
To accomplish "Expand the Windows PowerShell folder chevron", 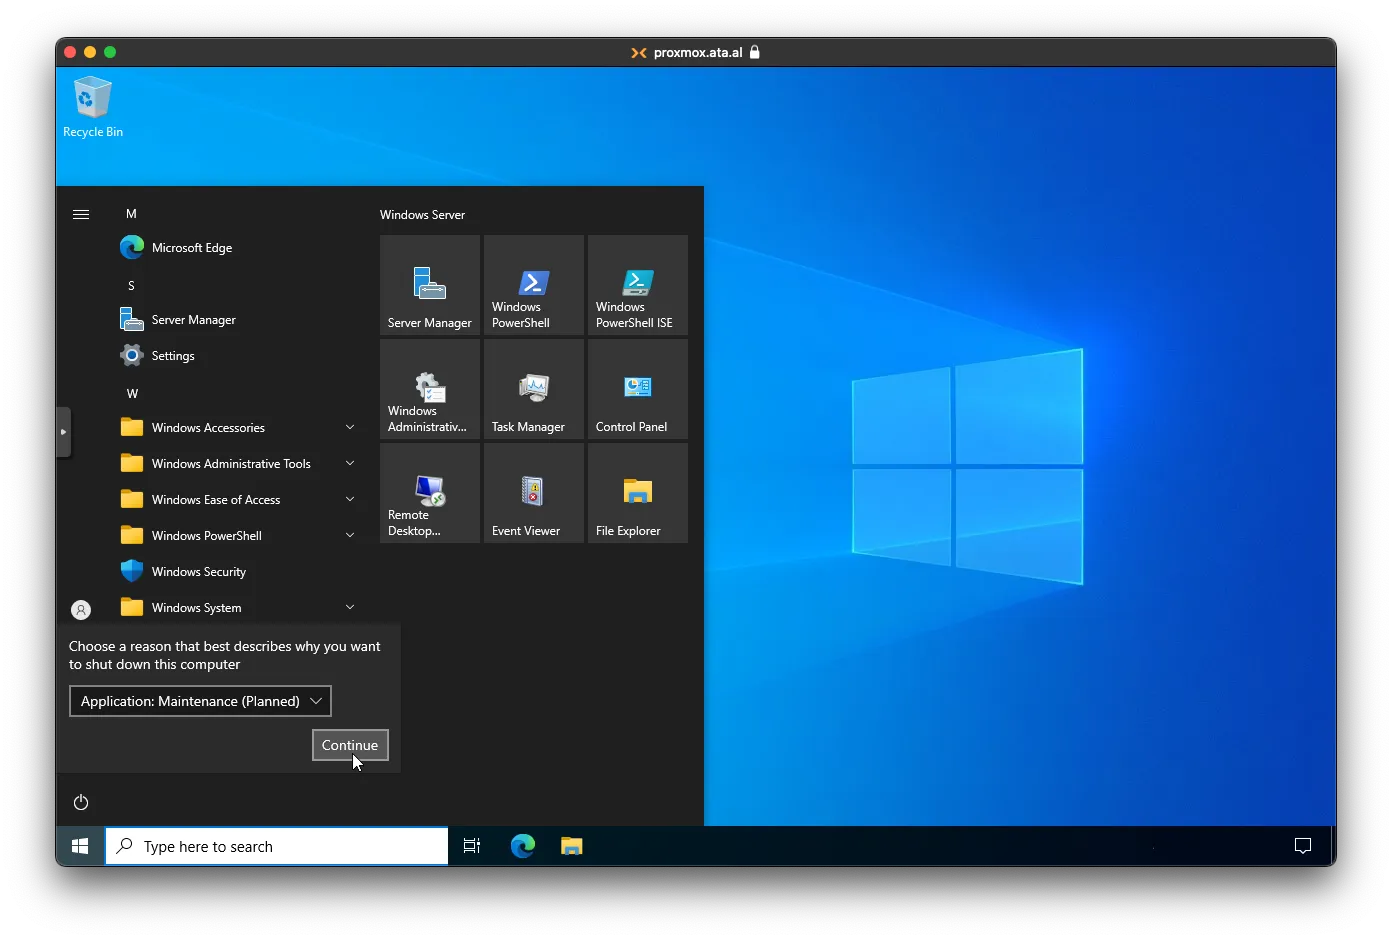I will 350,536.
